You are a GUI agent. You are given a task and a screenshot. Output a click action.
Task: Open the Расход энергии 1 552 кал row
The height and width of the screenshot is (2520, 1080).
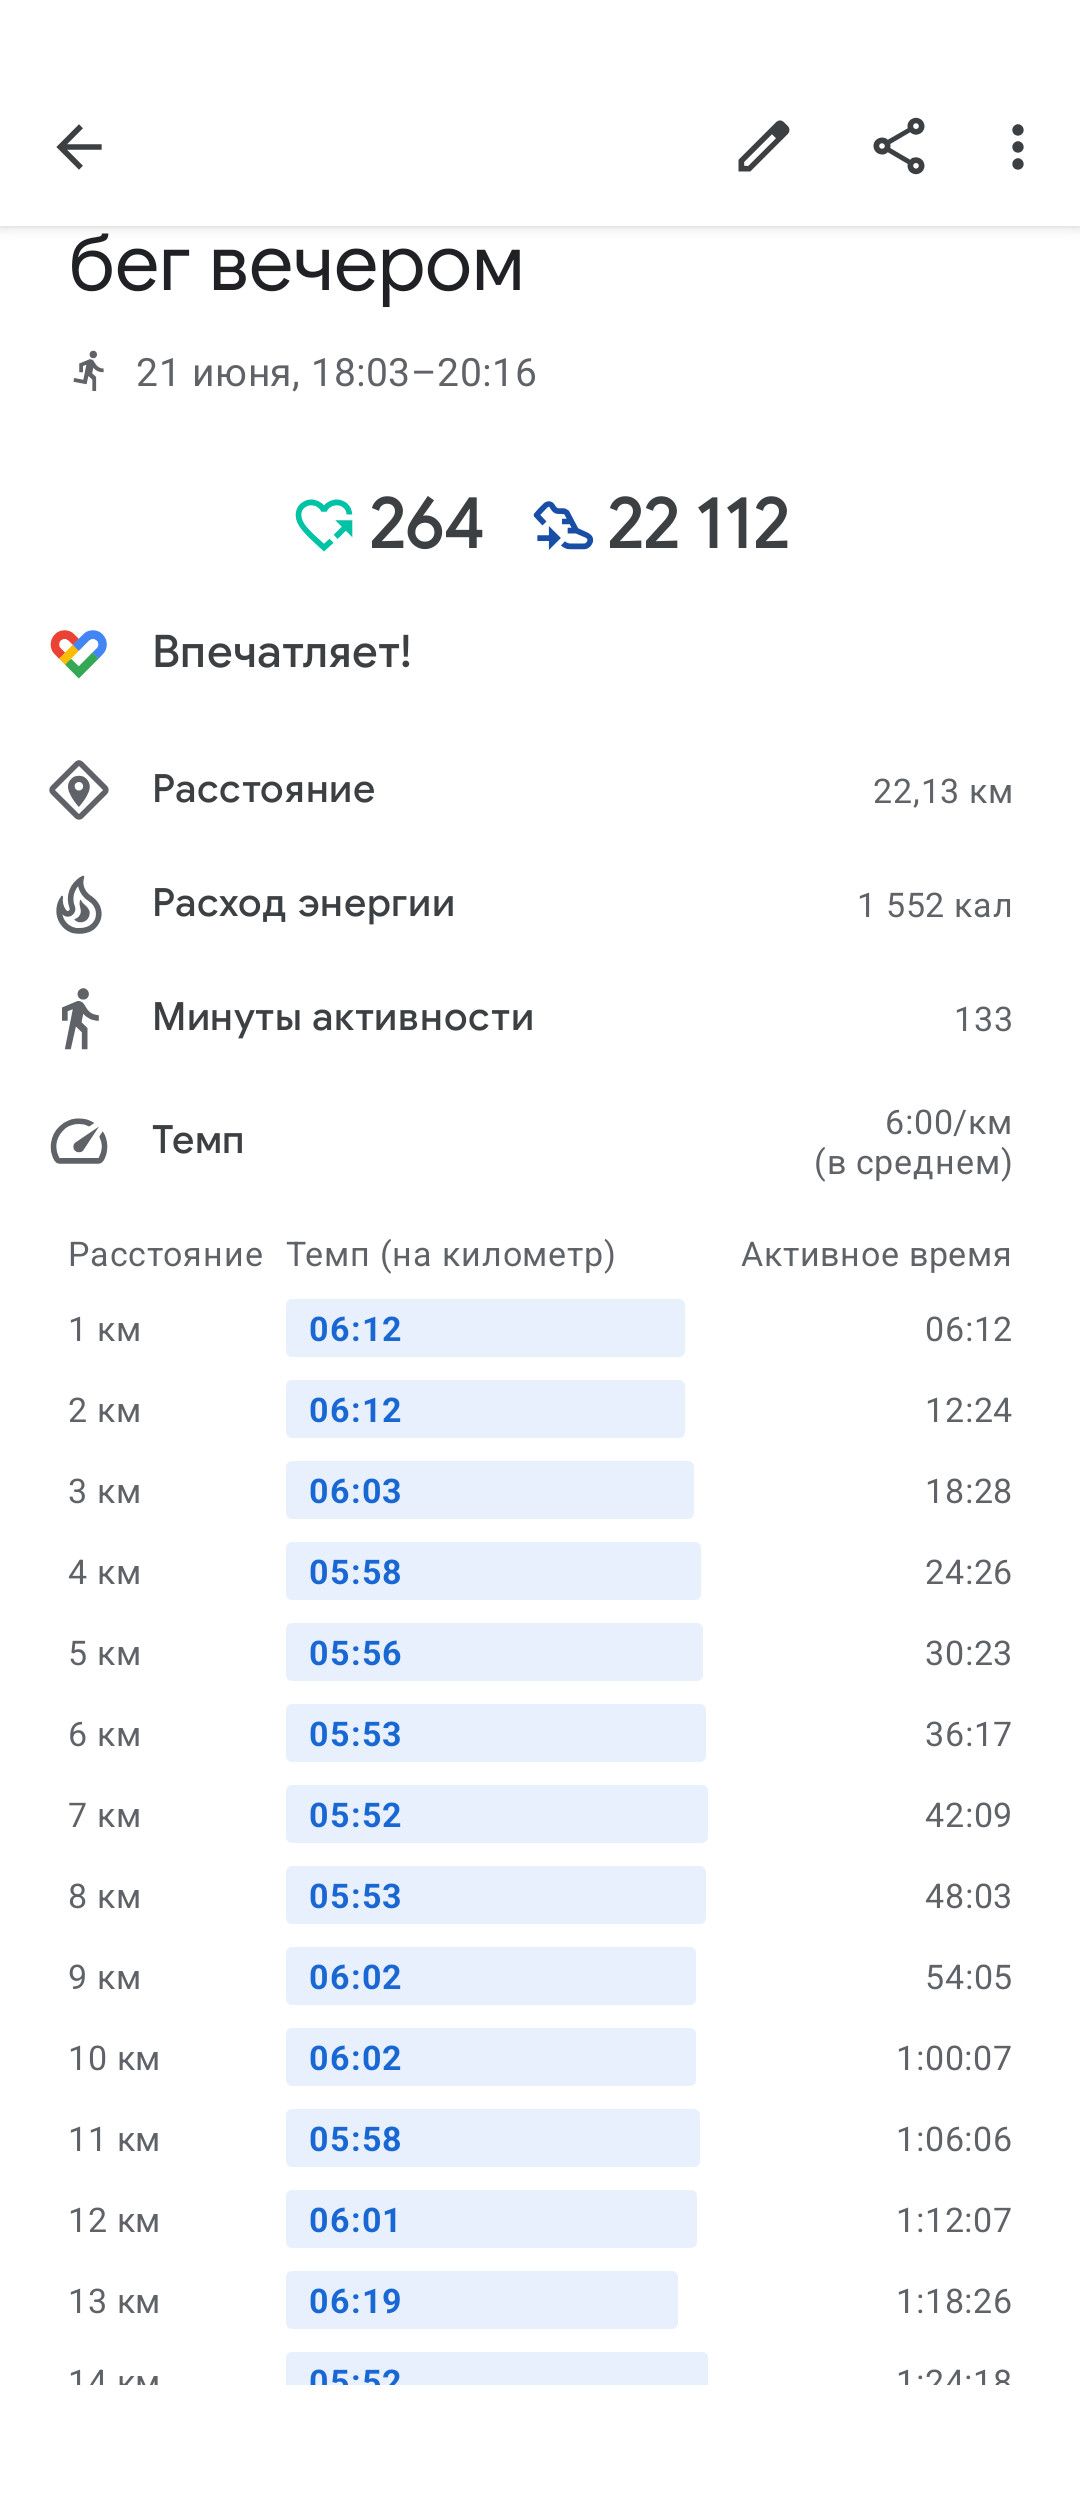pos(540,904)
